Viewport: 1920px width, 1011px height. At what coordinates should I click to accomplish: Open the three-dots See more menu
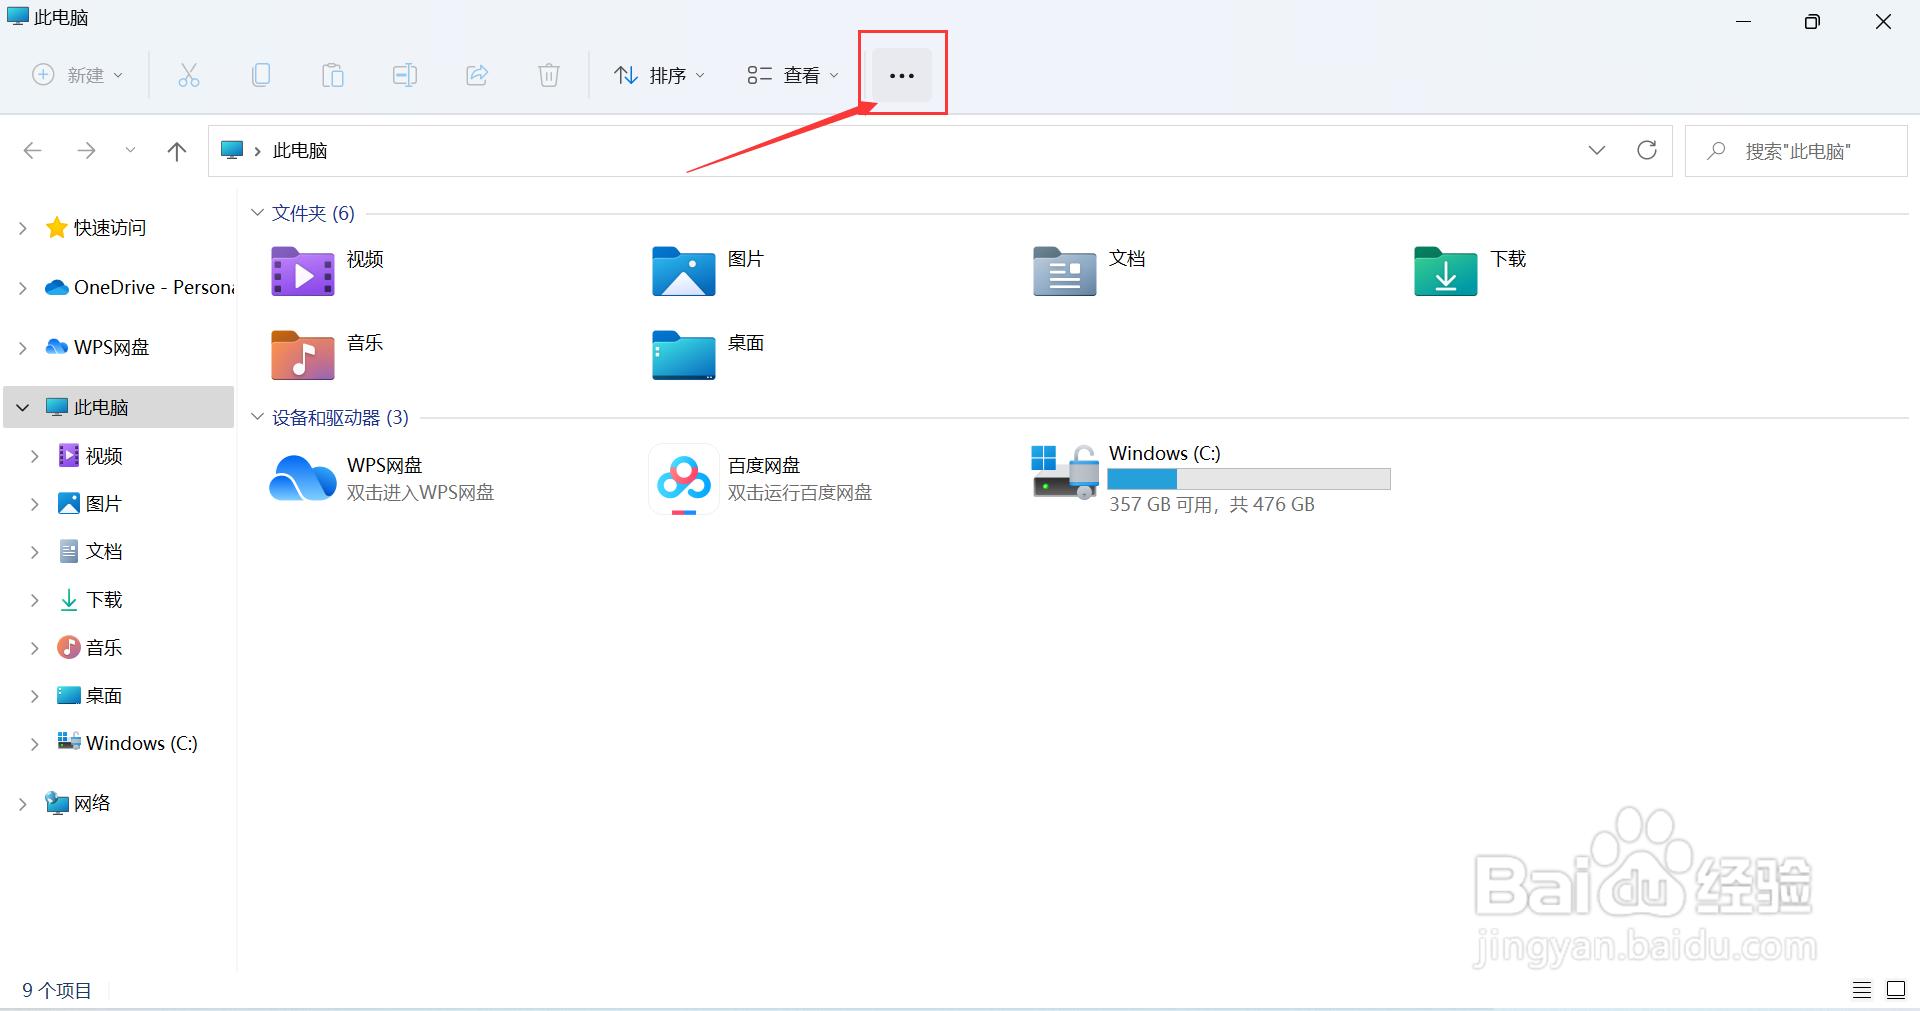click(902, 75)
